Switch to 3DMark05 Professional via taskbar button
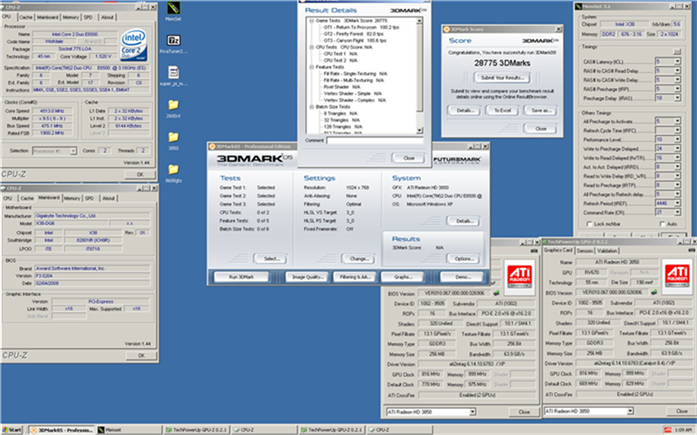Viewport: 697px width, 435px height. click(62, 430)
